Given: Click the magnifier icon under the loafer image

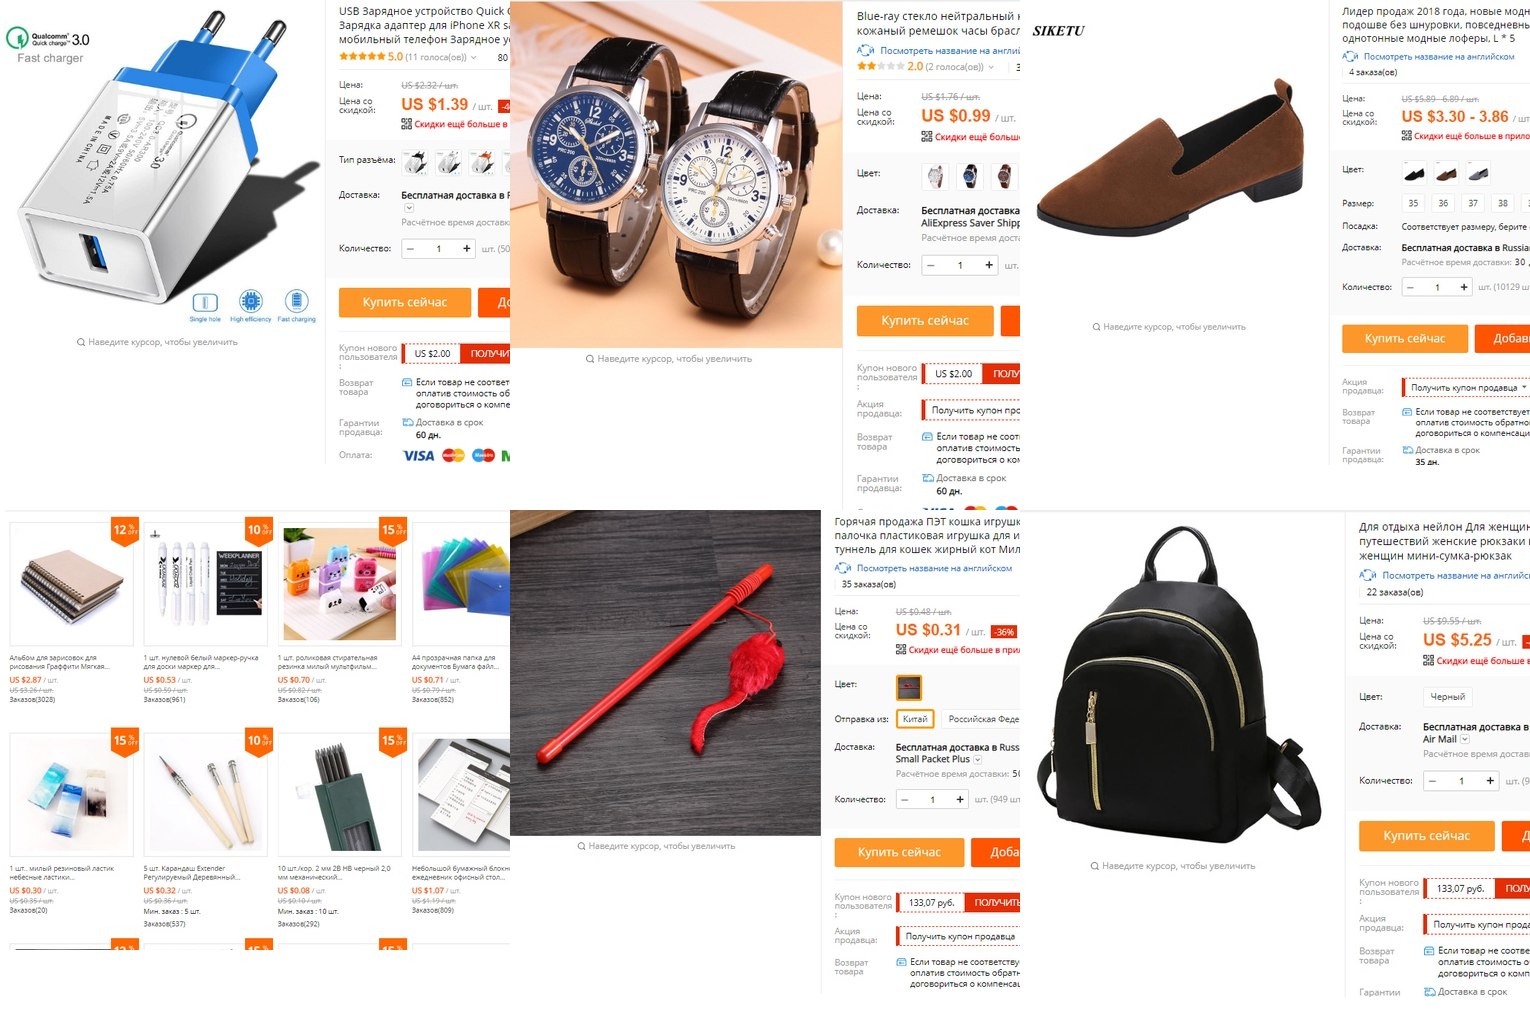Looking at the screenshot, I should pyautogui.click(x=1096, y=327).
